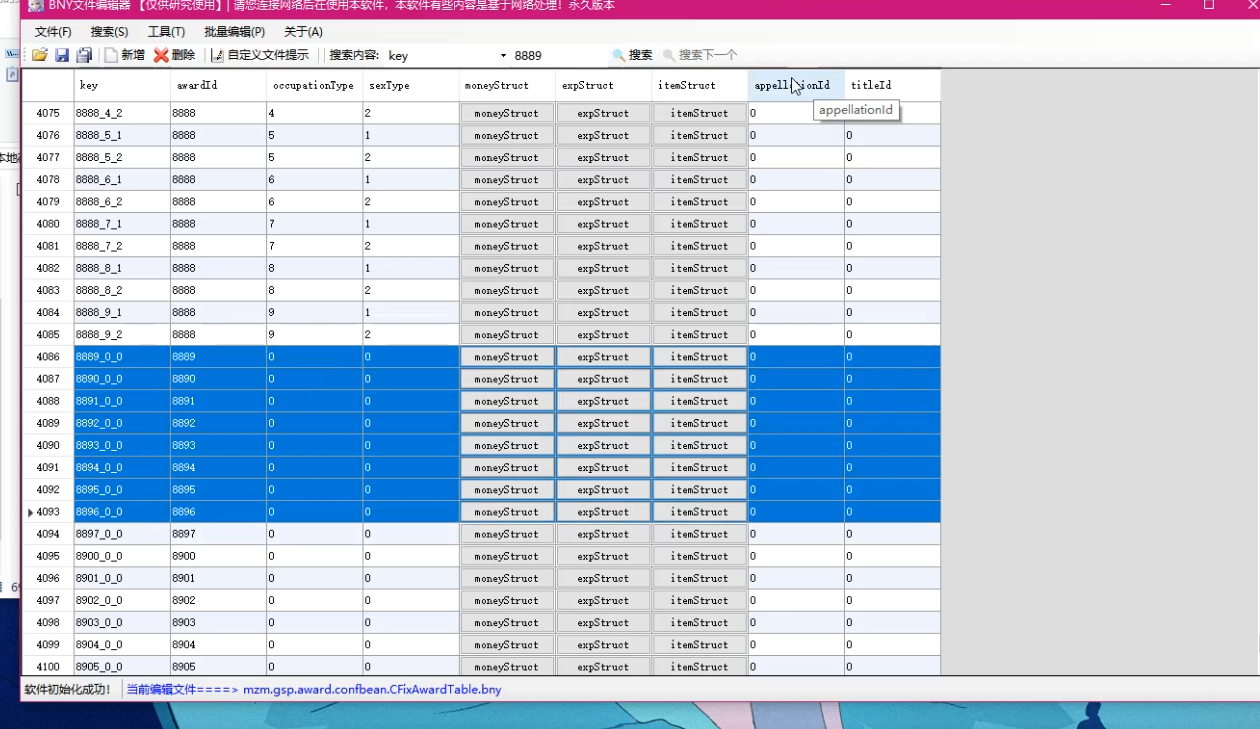
Task: Click the titleId column header
Action: pos(892,85)
